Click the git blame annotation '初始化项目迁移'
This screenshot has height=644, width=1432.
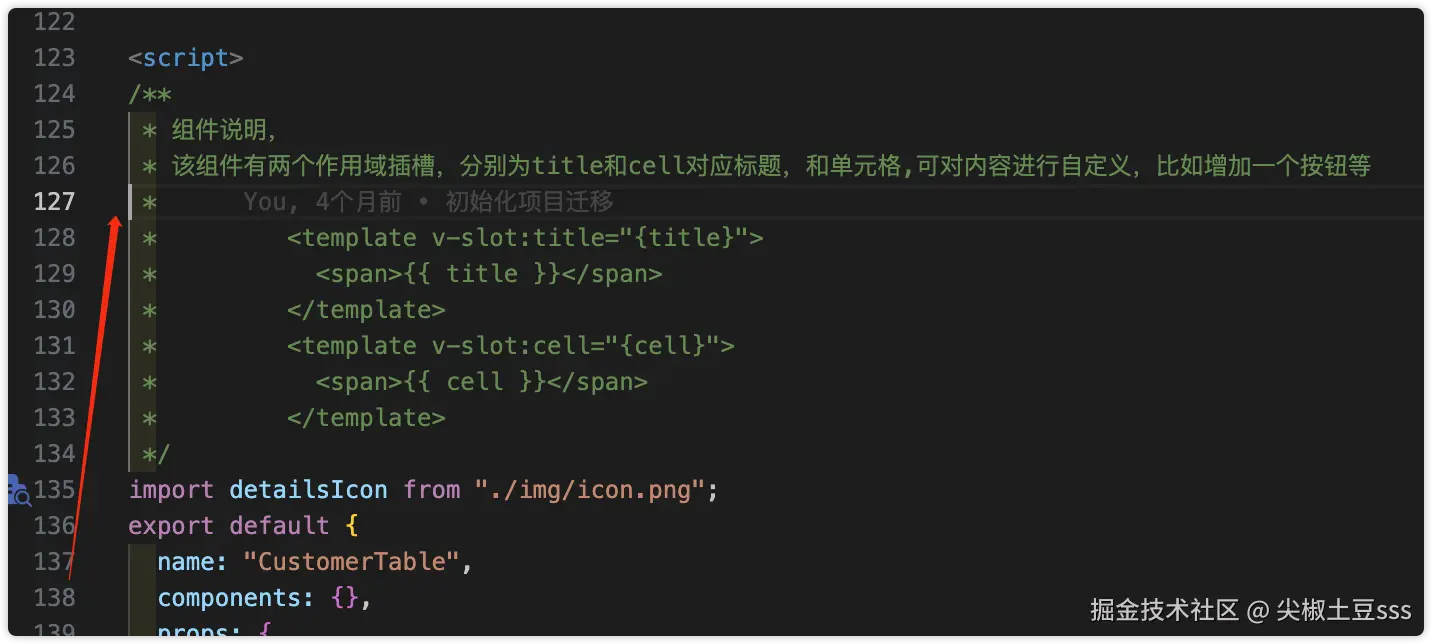coord(529,202)
